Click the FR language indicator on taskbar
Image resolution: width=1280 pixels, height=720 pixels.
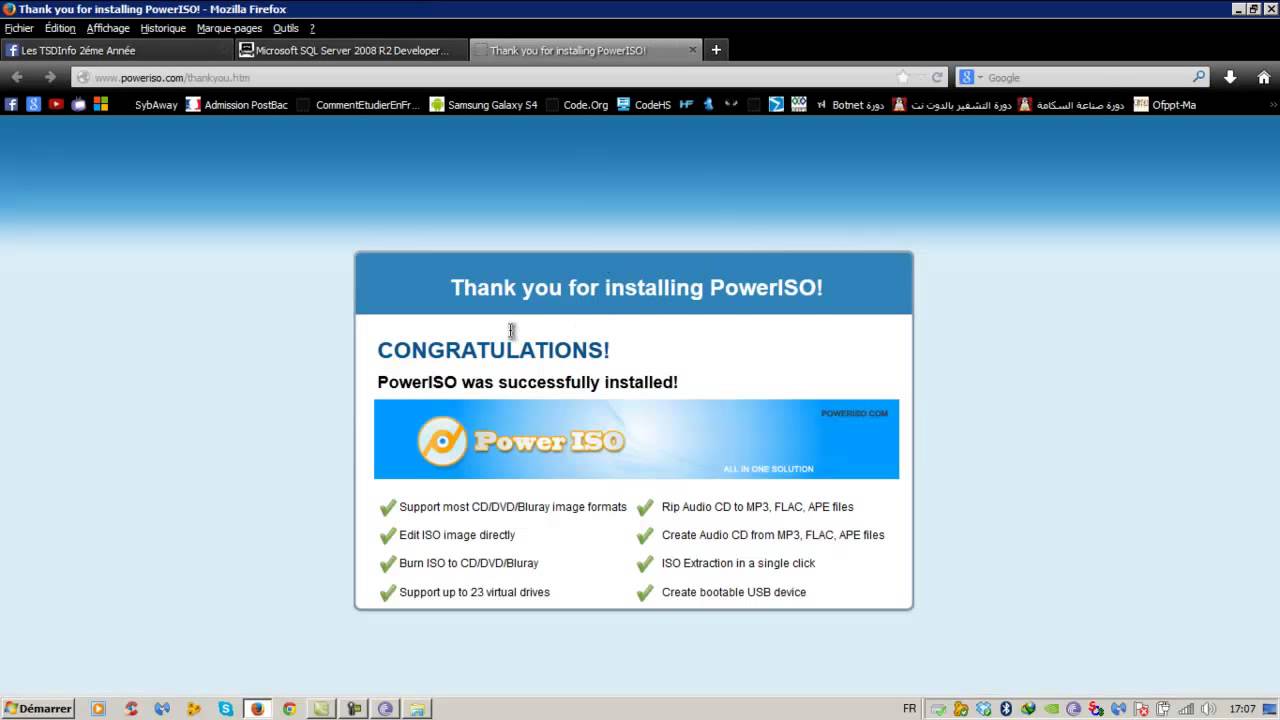(909, 709)
